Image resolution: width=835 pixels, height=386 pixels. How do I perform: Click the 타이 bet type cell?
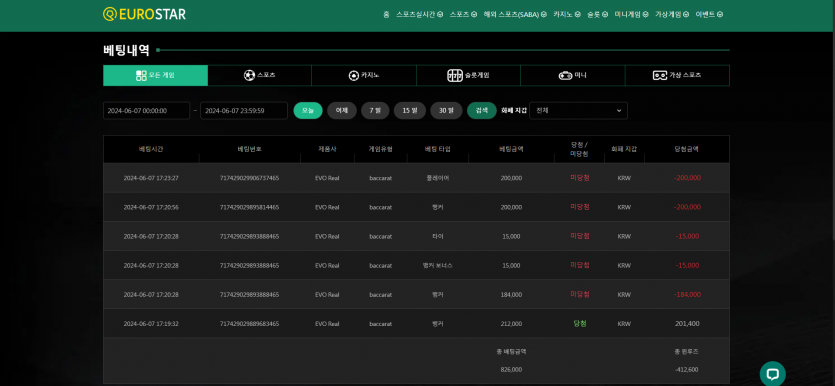[437, 236]
